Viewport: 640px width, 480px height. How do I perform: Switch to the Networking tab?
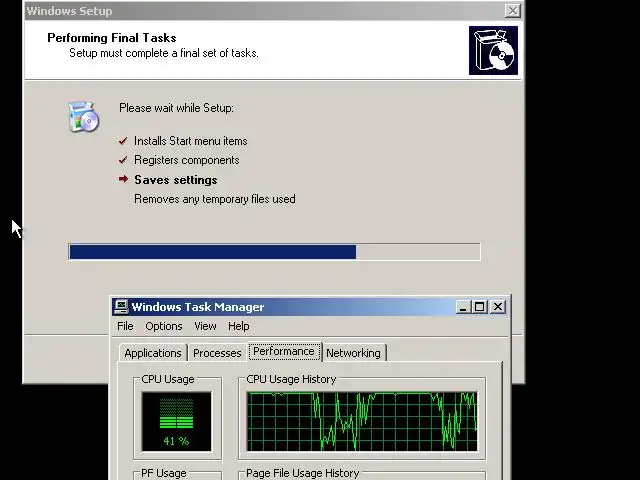353,353
